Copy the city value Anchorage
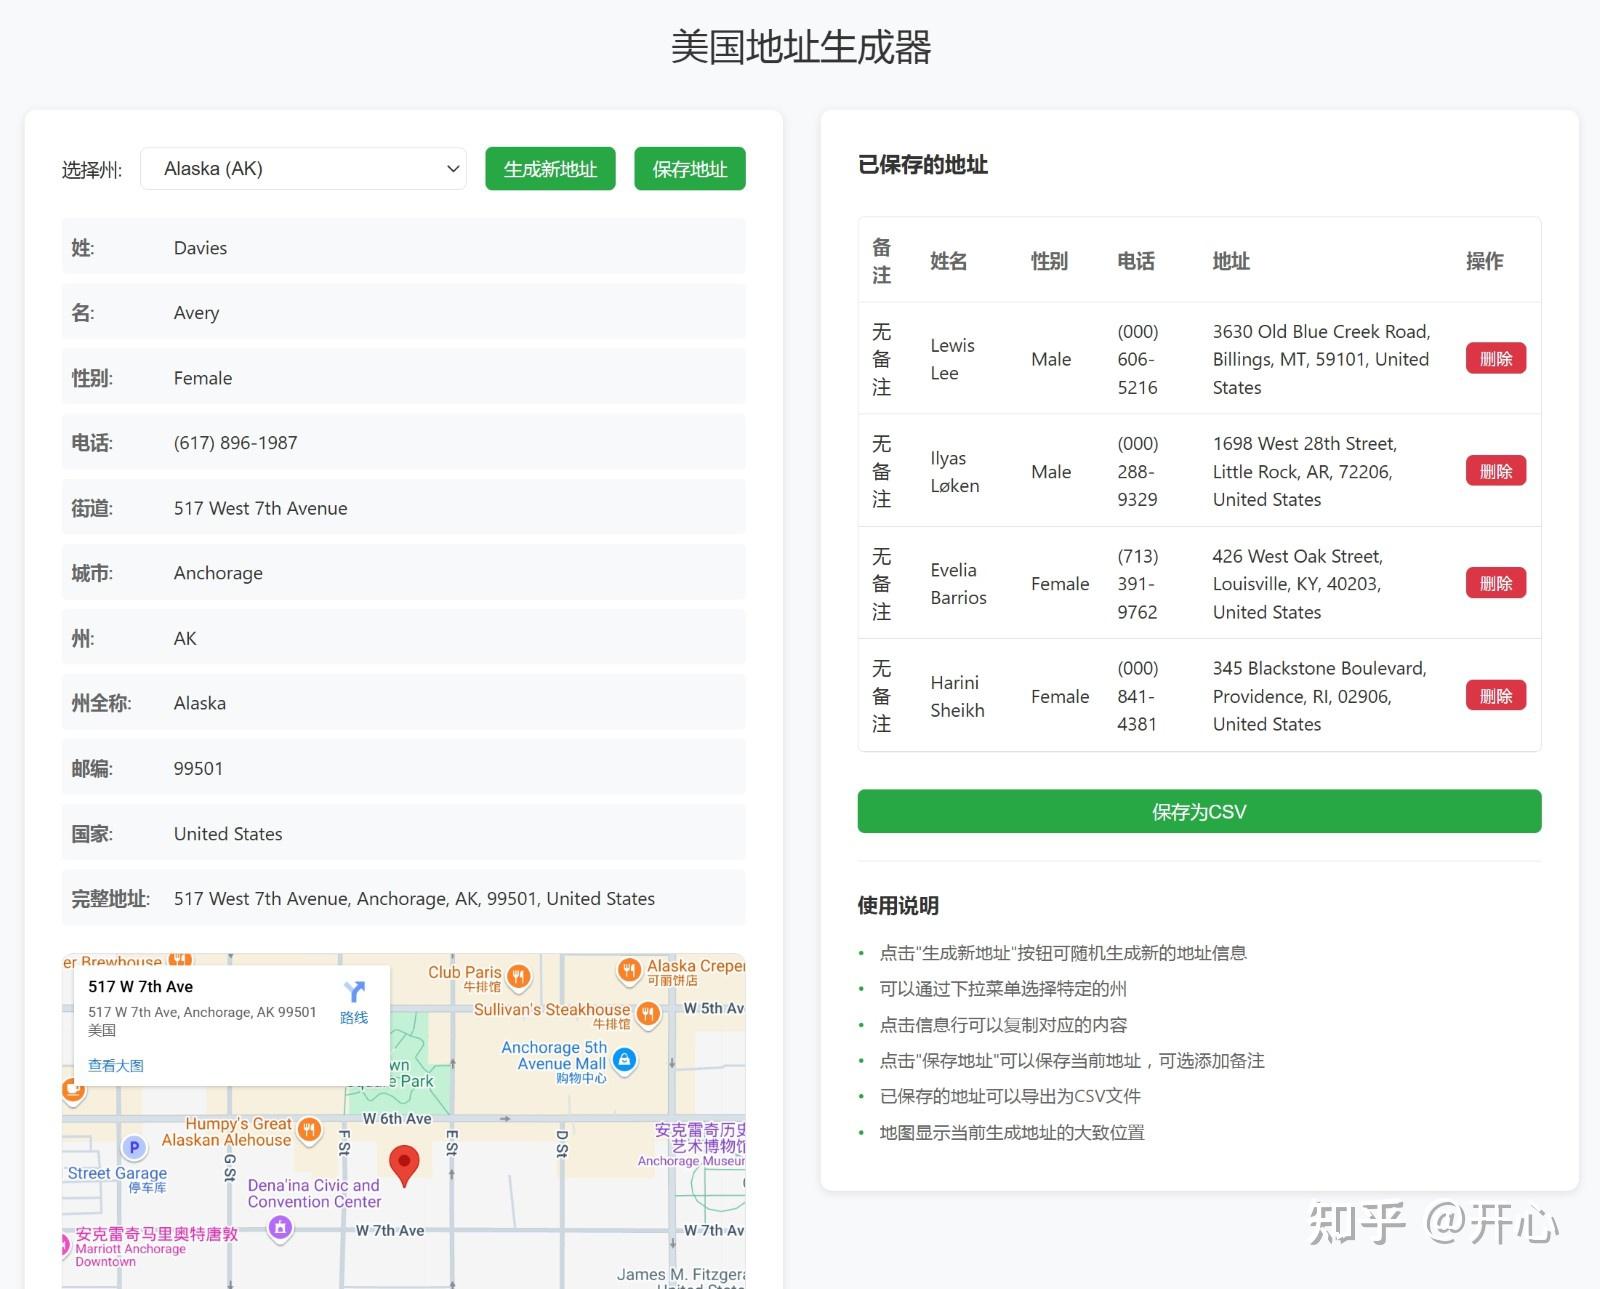Viewport: 1600px width, 1289px height. pos(404,572)
